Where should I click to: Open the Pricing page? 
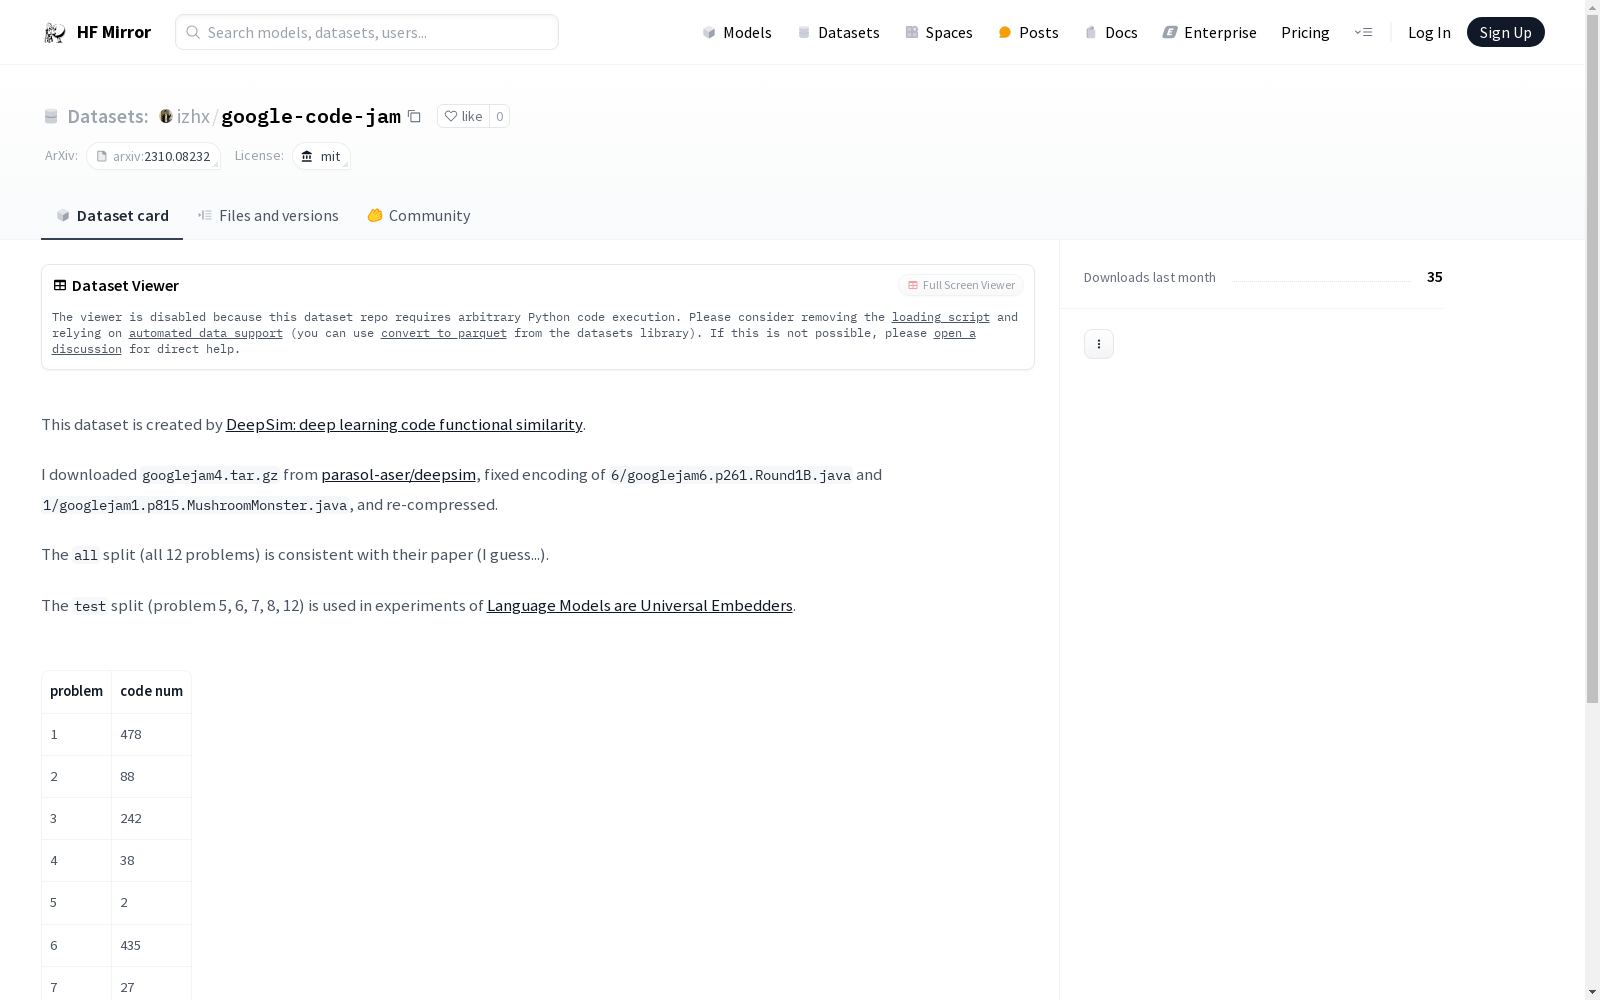1305,32
